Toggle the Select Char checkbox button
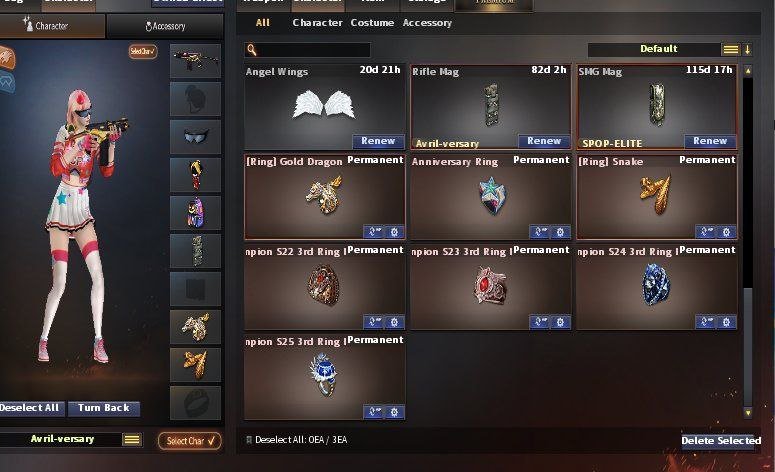Image resolution: width=775 pixels, height=472 pixels. tap(189, 441)
